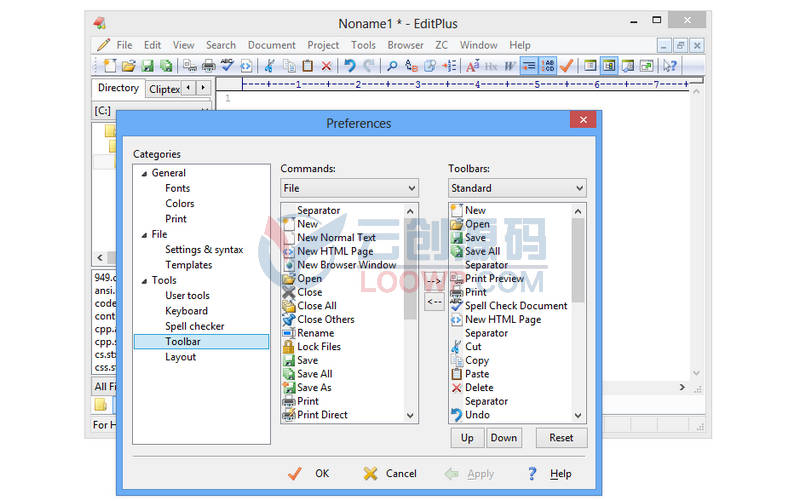Click Find magnifier icon in main toolbar
800x501 pixels.
392,66
